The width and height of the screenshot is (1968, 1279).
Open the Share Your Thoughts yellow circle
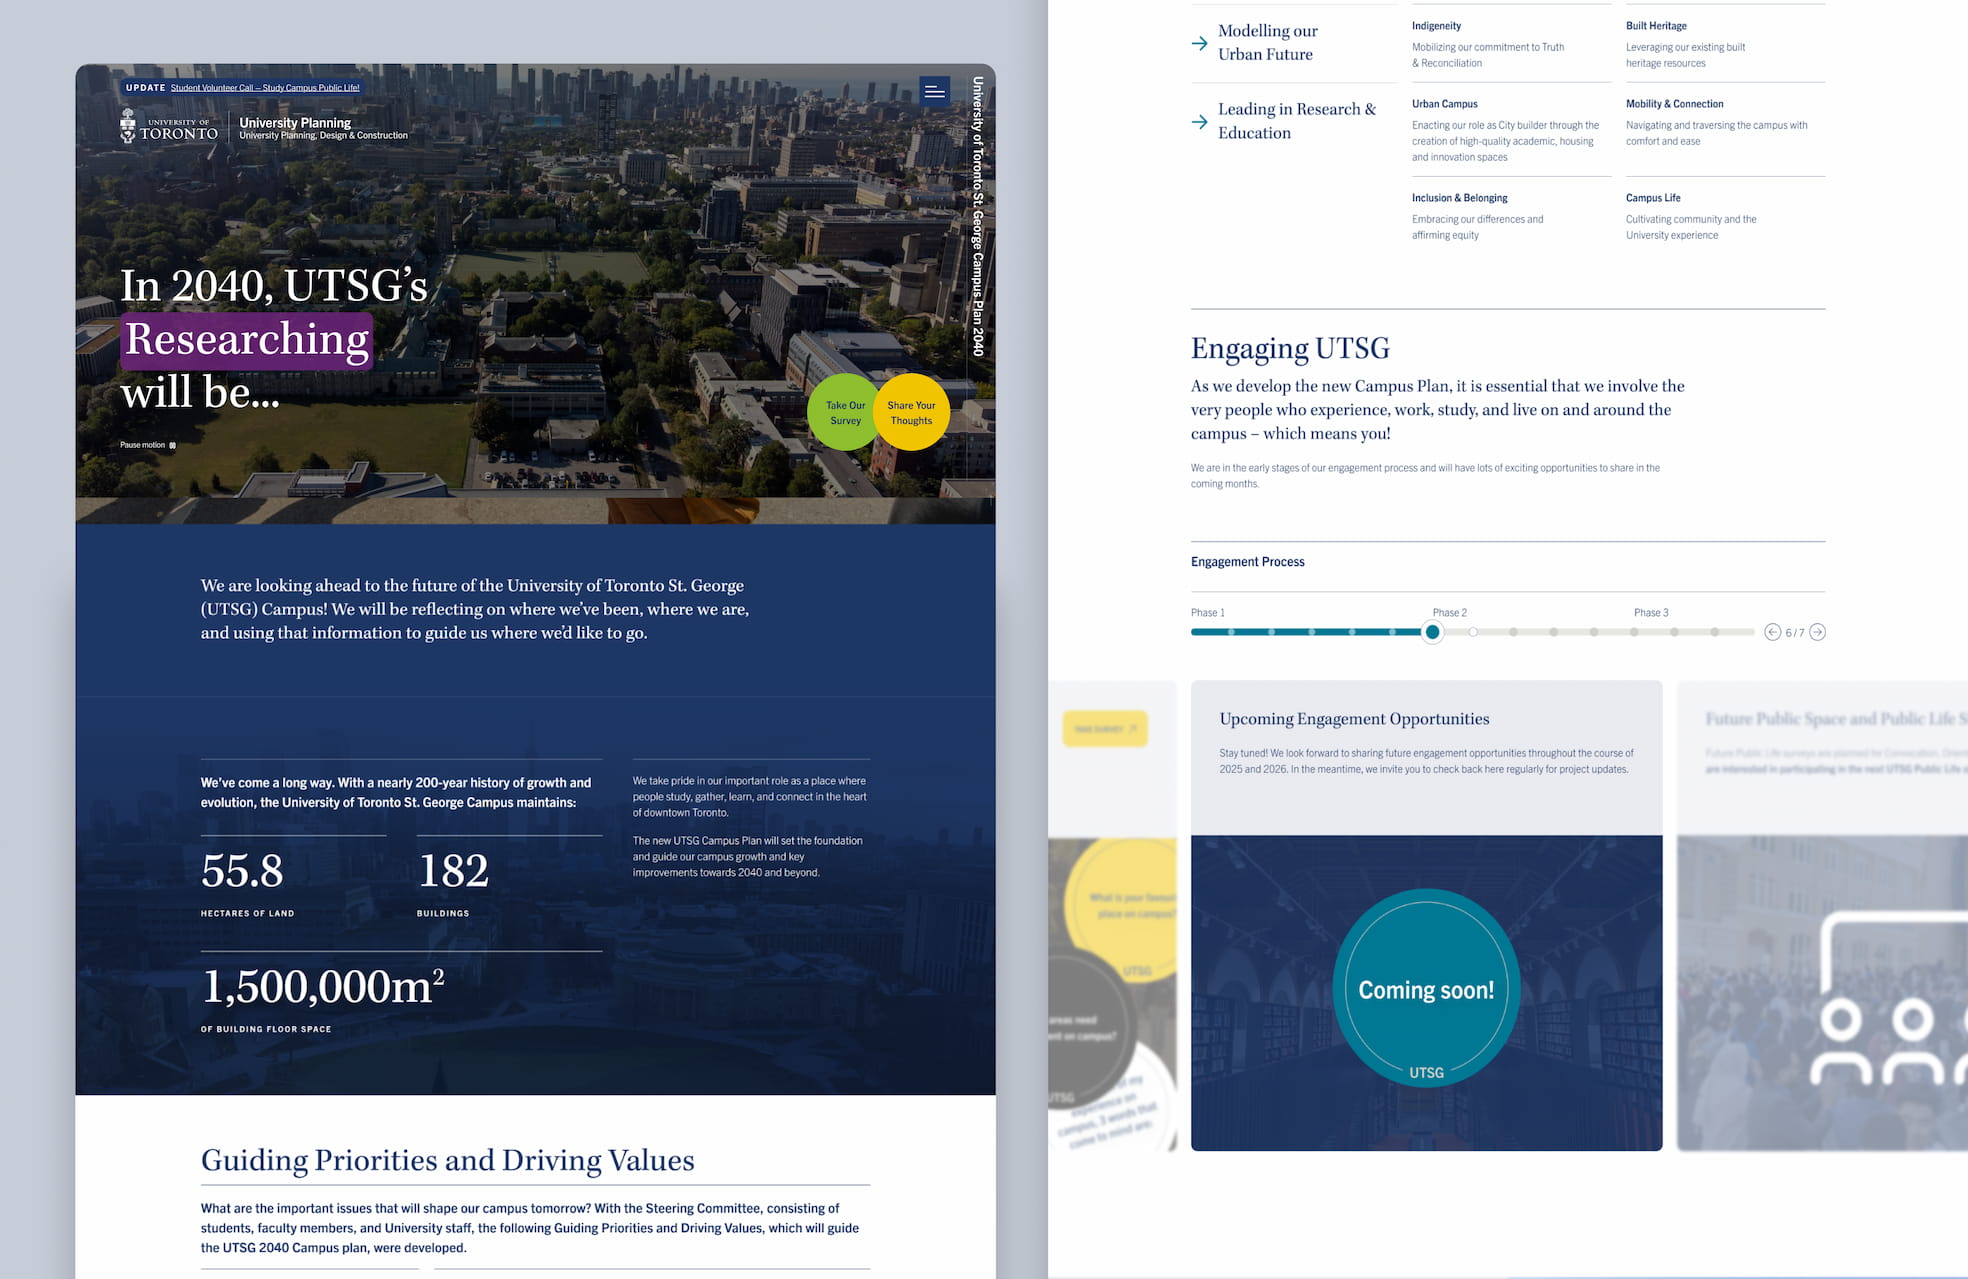pos(911,412)
